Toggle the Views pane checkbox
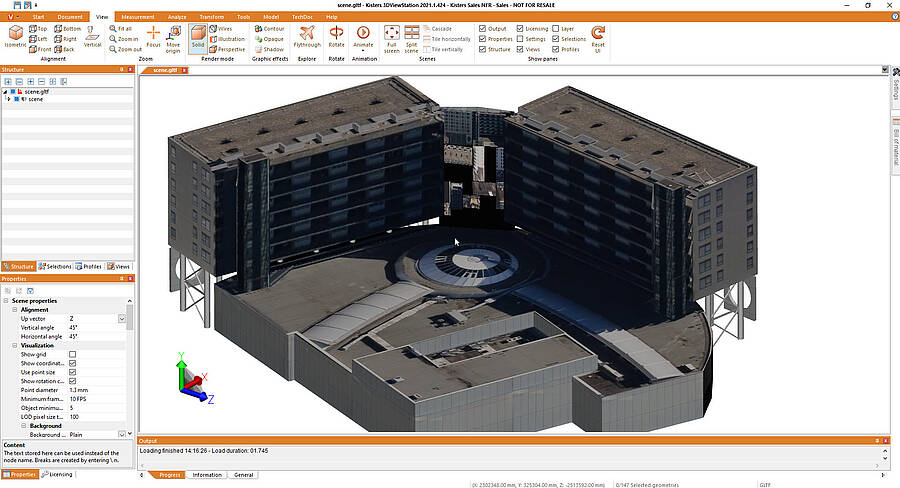The image size is (900, 488). tap(519, 49)
